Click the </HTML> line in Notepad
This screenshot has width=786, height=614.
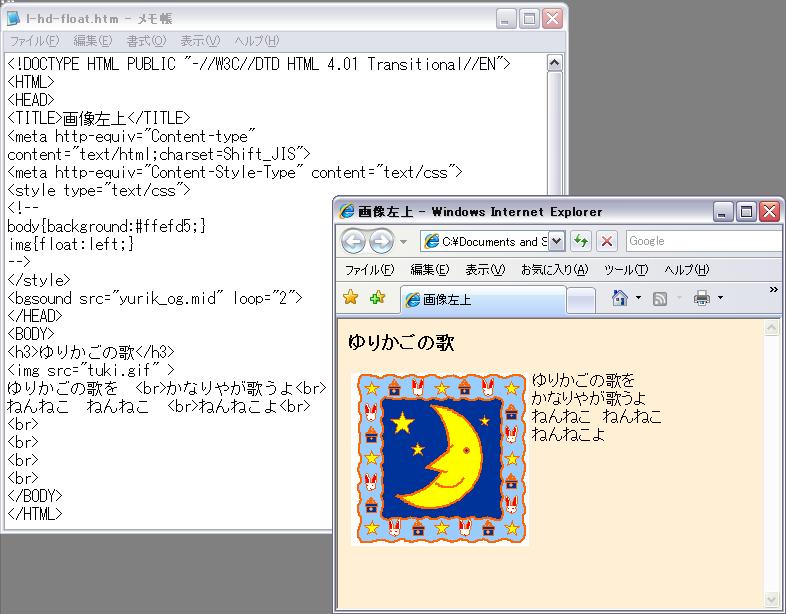(x=35, y=514)
